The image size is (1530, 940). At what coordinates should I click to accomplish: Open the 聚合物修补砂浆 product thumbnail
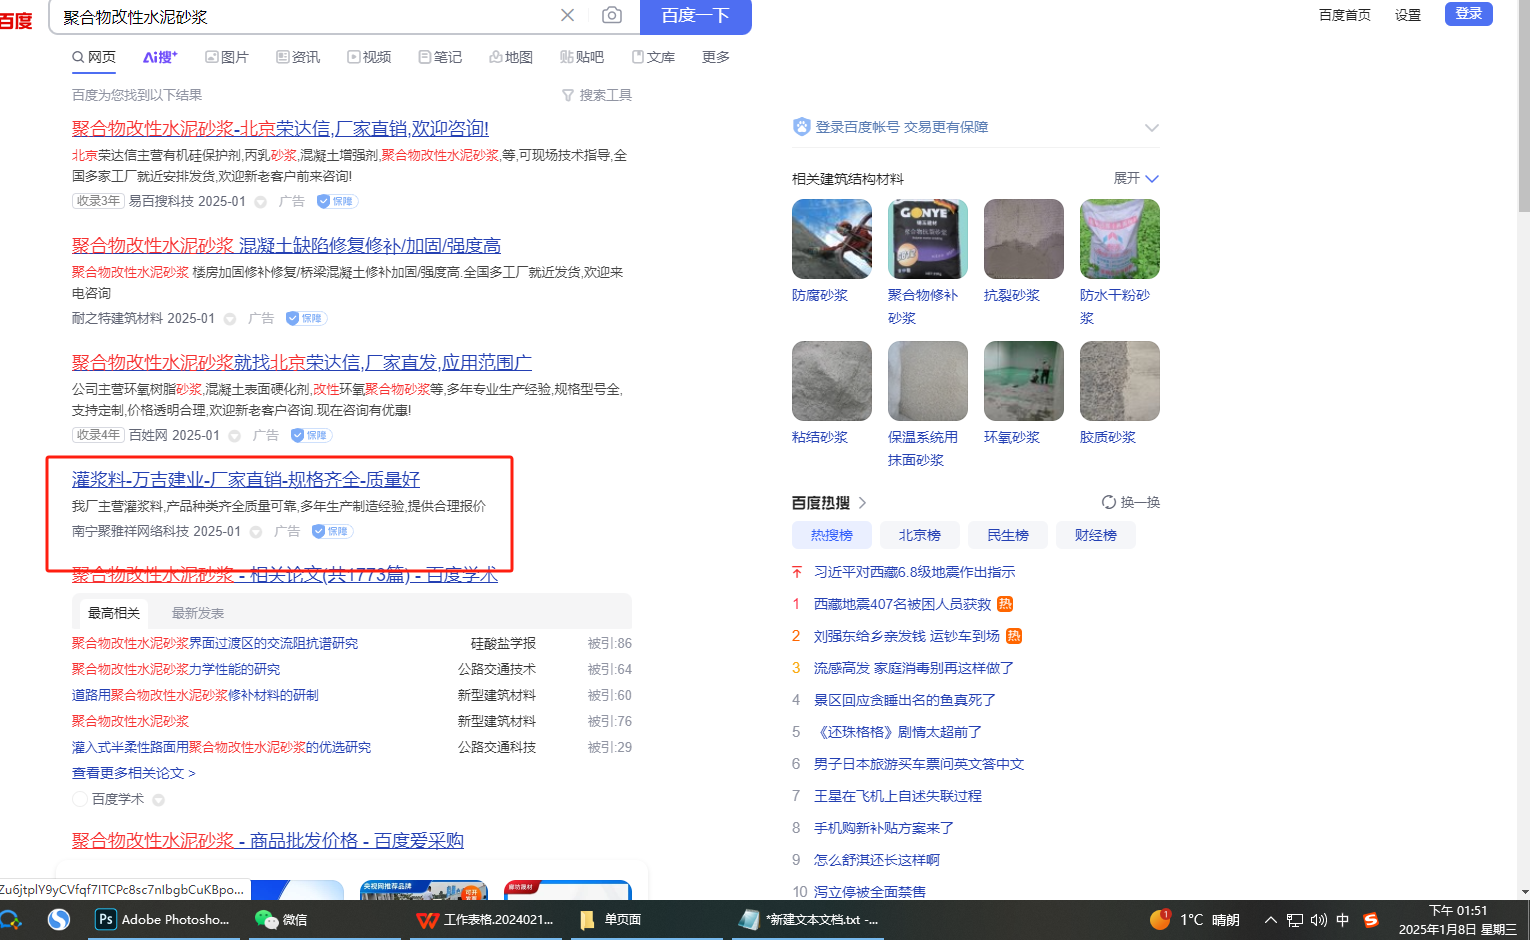pos(928,239)
